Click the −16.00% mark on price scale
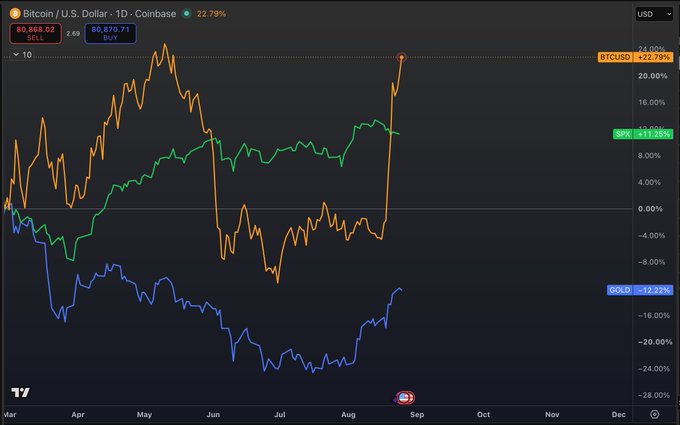 tap(654, 315)
